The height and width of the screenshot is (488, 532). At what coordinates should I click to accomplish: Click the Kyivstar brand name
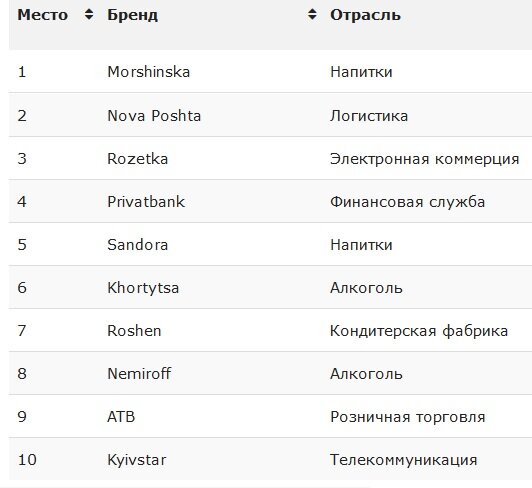(137, 460)
